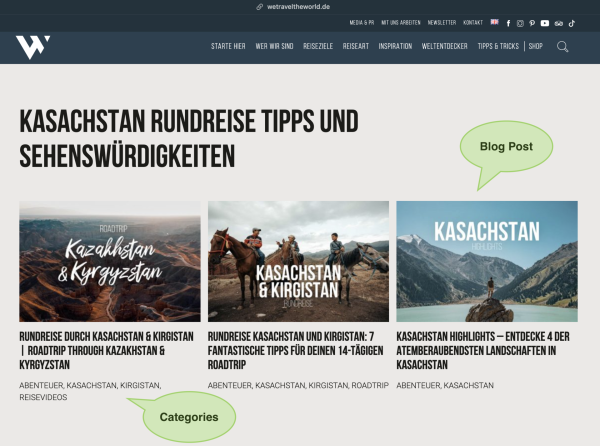The height and width of the screenshot is (446, 600).
Task: Open the Reiseart menu
Action: [356, 46]
